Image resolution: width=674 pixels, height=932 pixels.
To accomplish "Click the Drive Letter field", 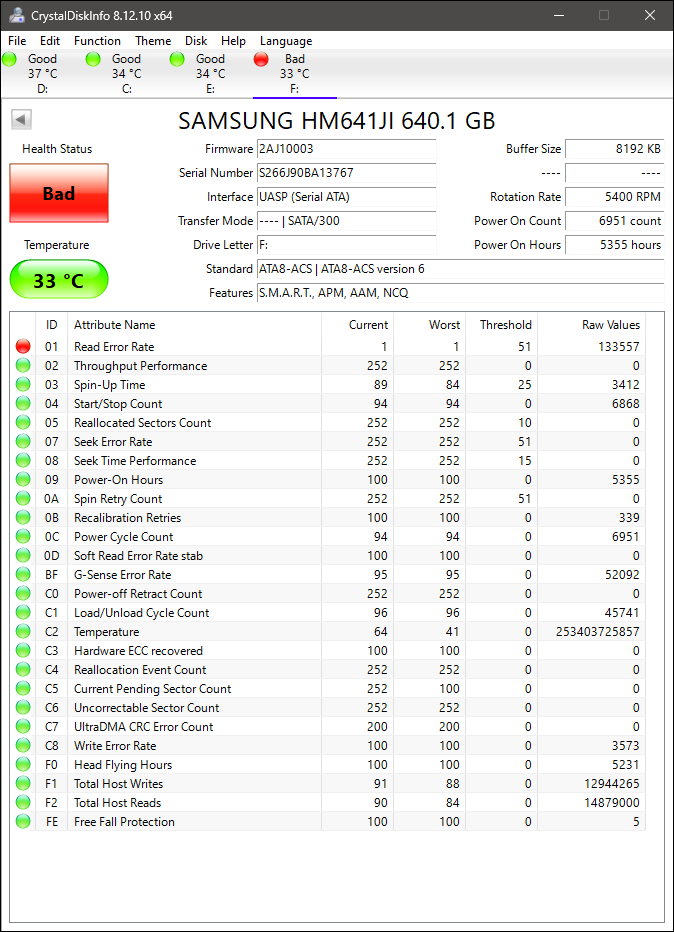I will pos(347,245).
